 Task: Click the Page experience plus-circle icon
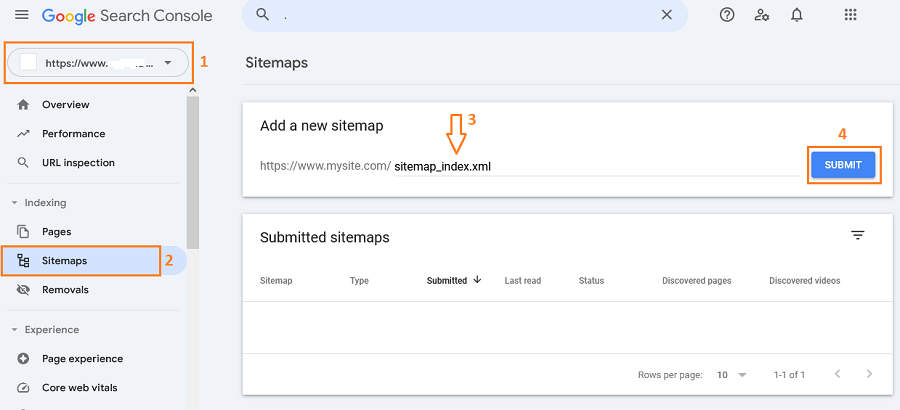pyautogui.click(x=23, y=359)
